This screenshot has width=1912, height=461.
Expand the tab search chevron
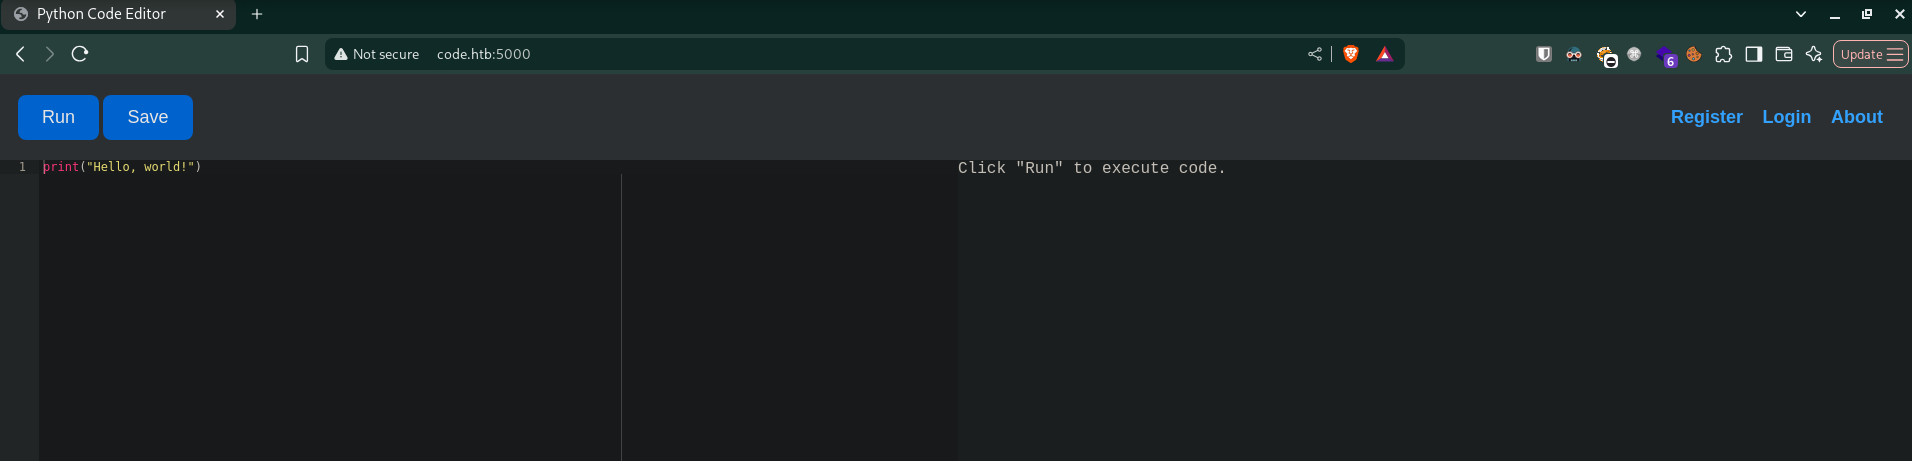pos(1801,14)
